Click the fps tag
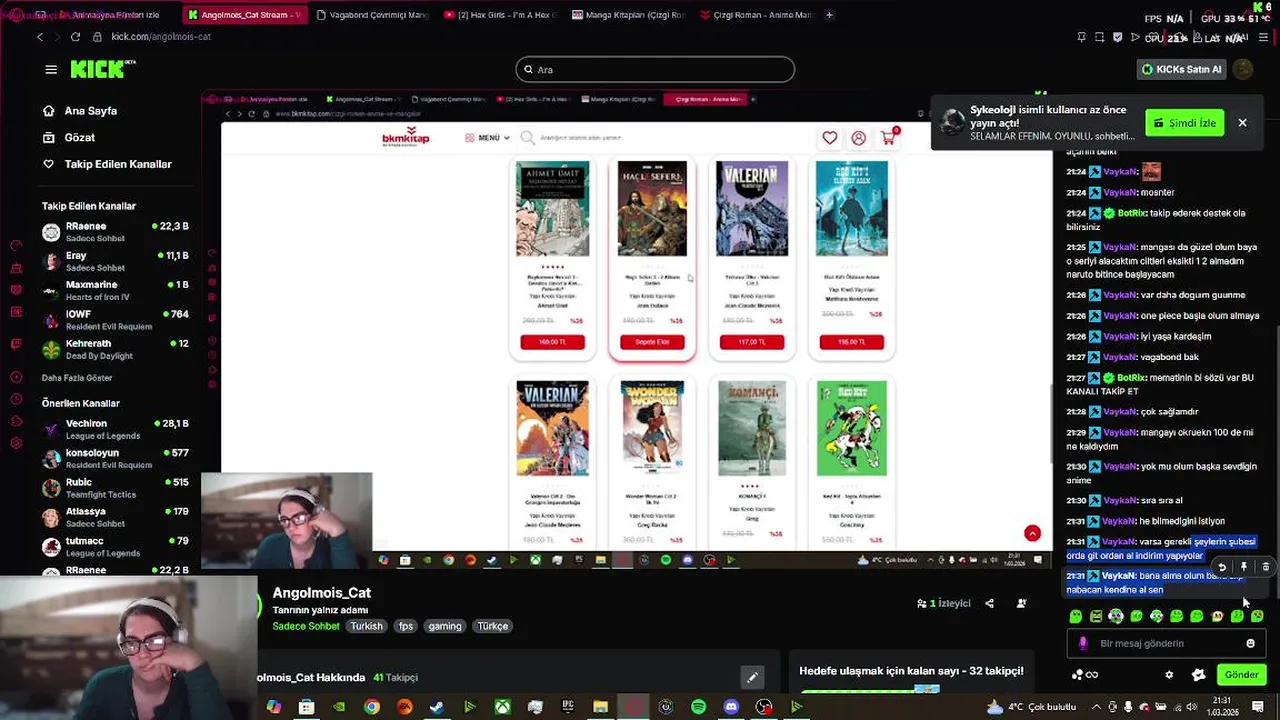1280x720 pixels. click(405, 626)
